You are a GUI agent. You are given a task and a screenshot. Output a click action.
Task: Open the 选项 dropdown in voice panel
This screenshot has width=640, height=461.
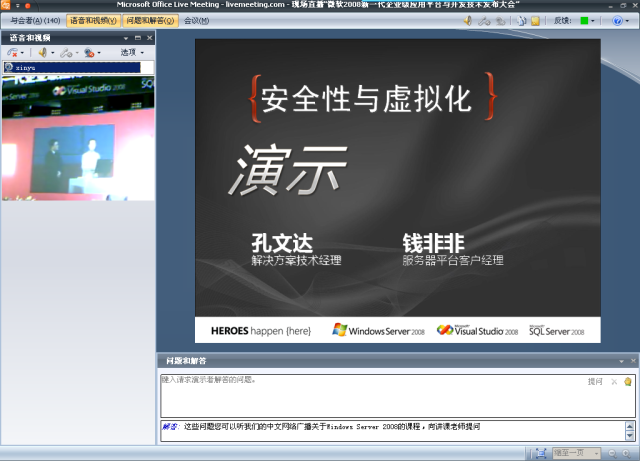point(131,52)
